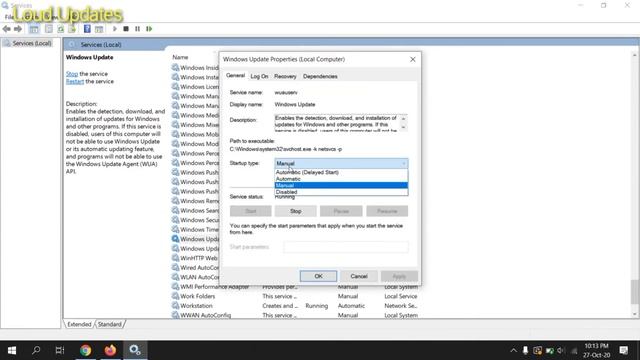Viewport: 640px width, 360px height.
Task: Expand the Startup type combo box
Action: coord(341,163)
